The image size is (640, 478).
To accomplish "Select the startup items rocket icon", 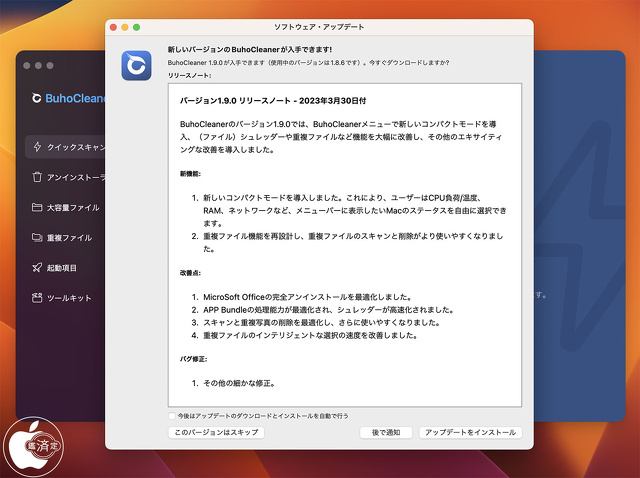I will pos(37,268).
